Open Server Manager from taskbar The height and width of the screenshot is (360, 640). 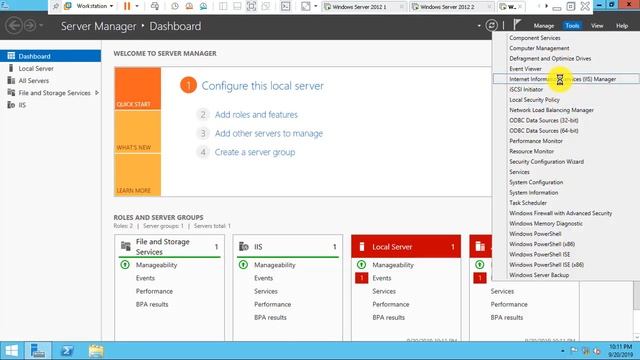click(x=38, y=351)
